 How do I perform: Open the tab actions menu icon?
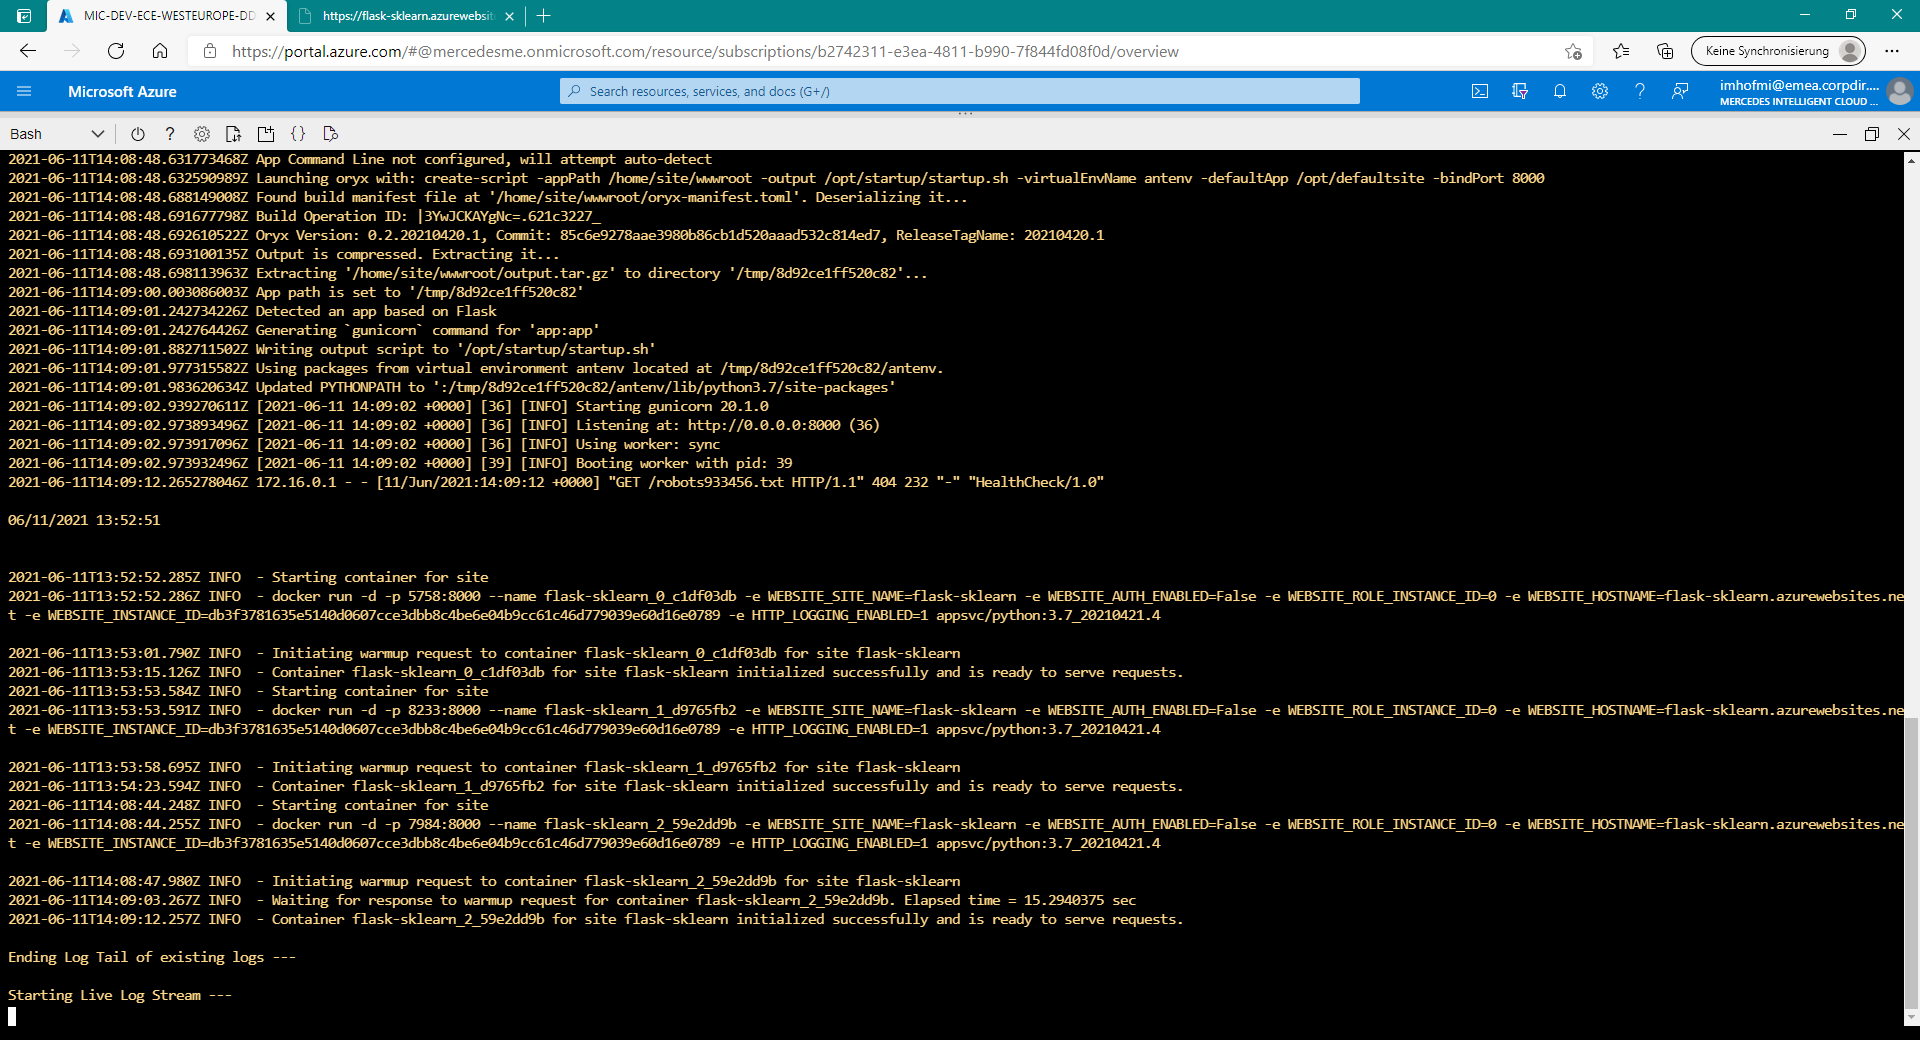(25, 16)
